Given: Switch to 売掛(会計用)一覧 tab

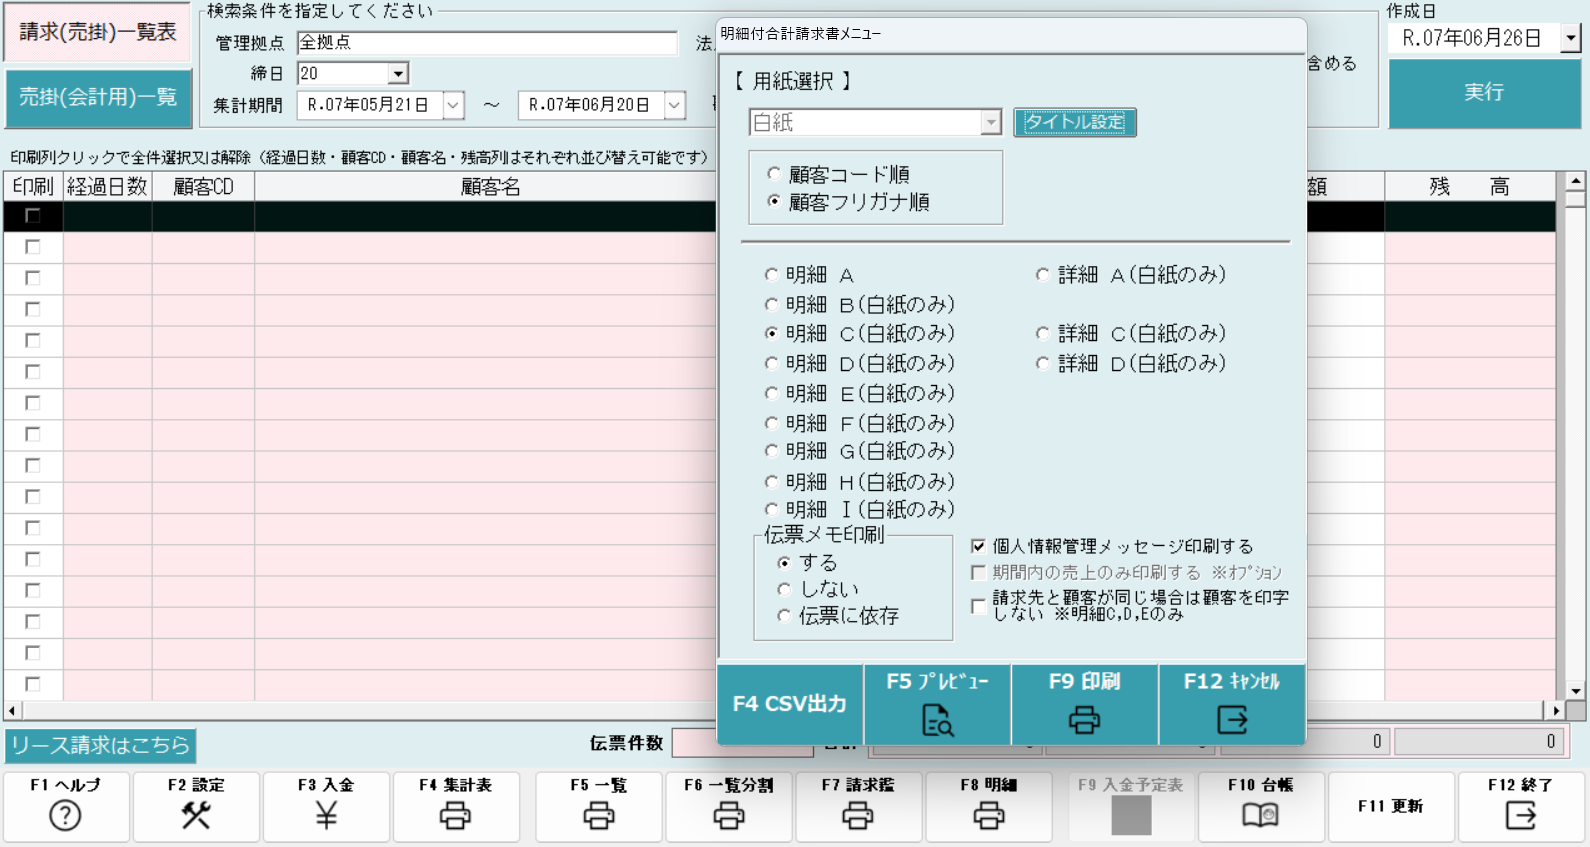Looking at the screenshot, I should tap(98, 97).
